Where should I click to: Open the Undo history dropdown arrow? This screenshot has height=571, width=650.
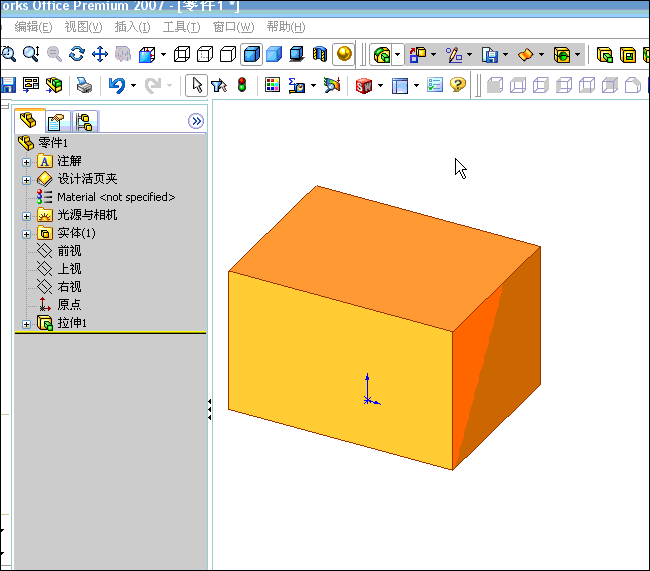(133, 85)
